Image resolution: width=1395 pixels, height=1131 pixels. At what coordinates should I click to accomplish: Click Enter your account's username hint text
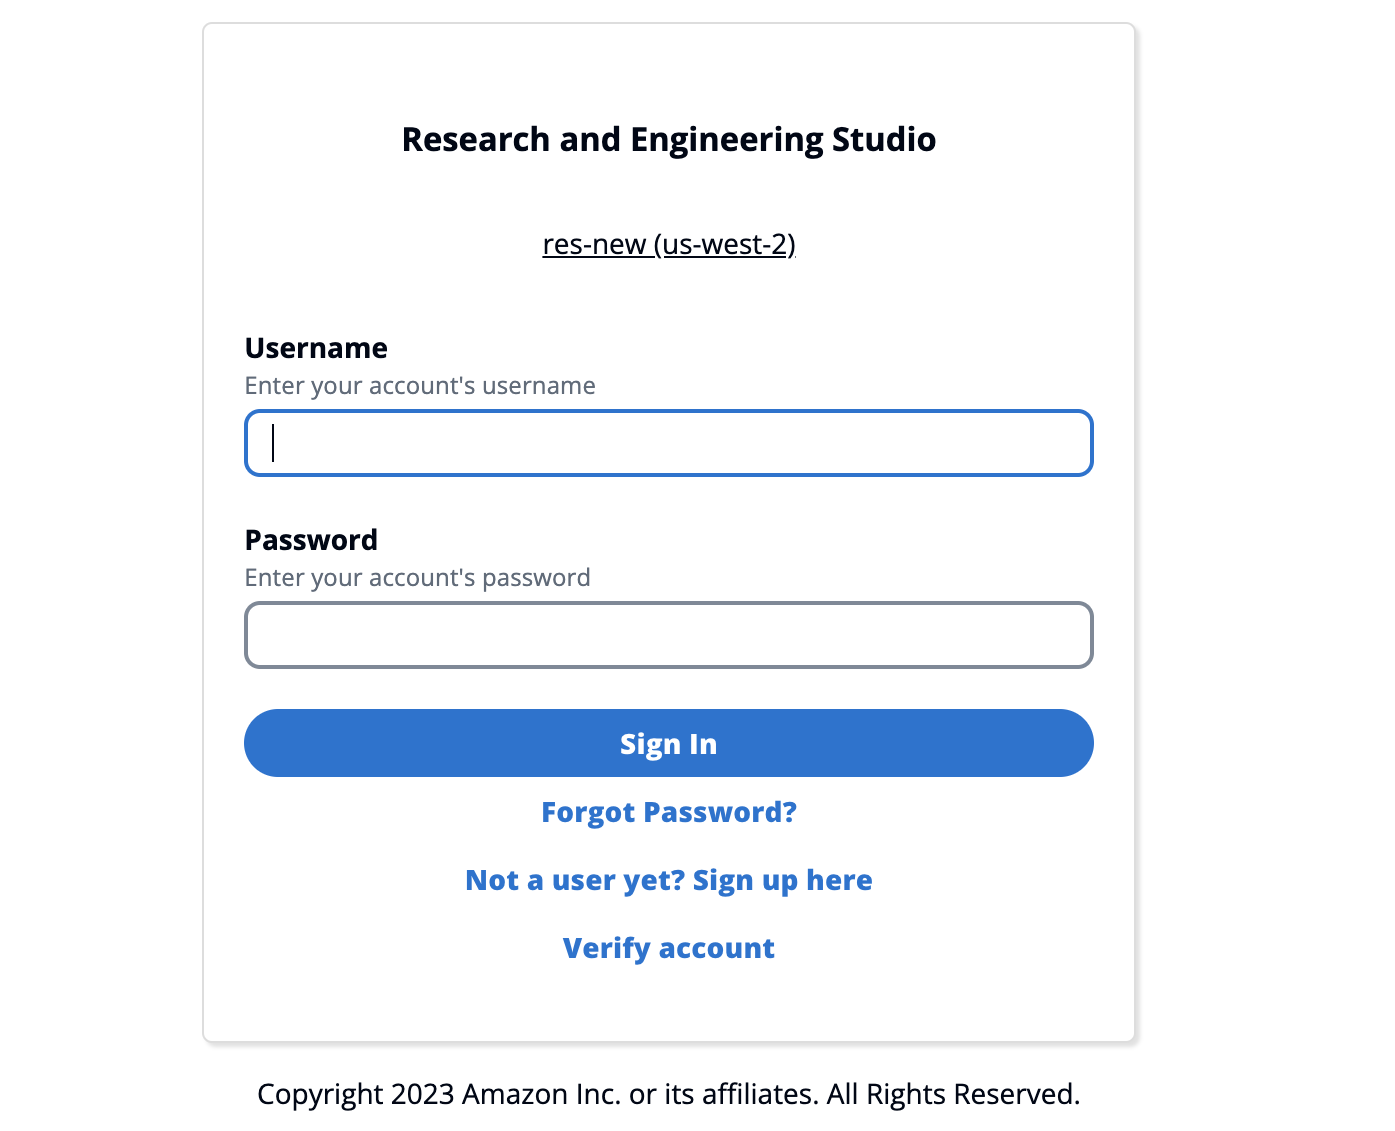point(419,385)
